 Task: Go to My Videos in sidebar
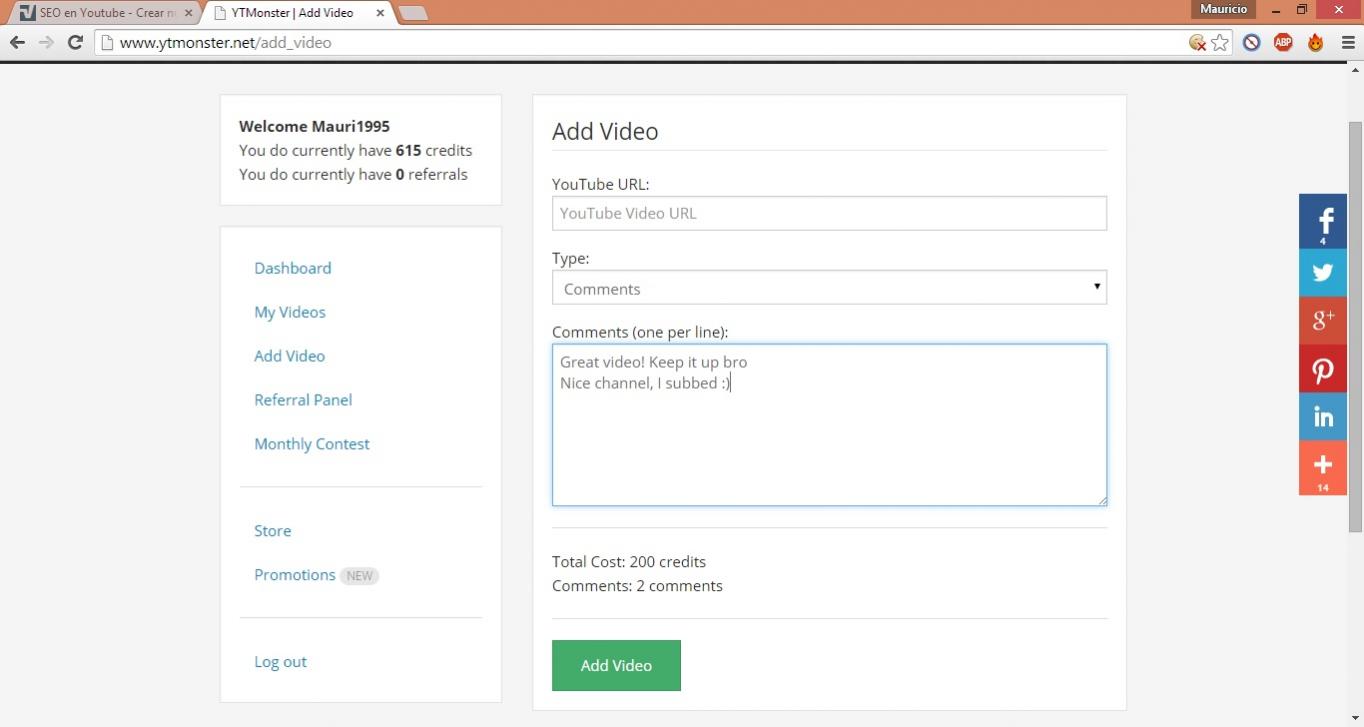click(289, 312)
